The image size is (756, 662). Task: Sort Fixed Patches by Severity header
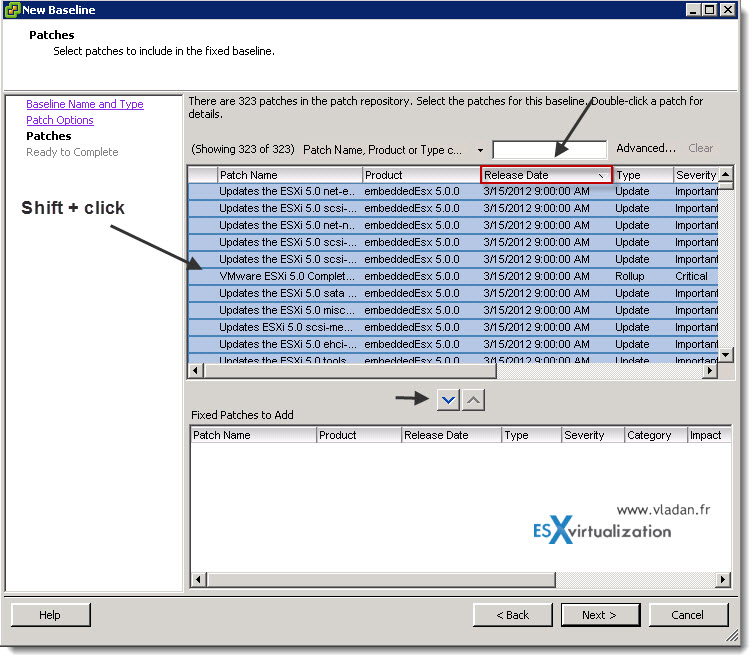tap(593, 435)
